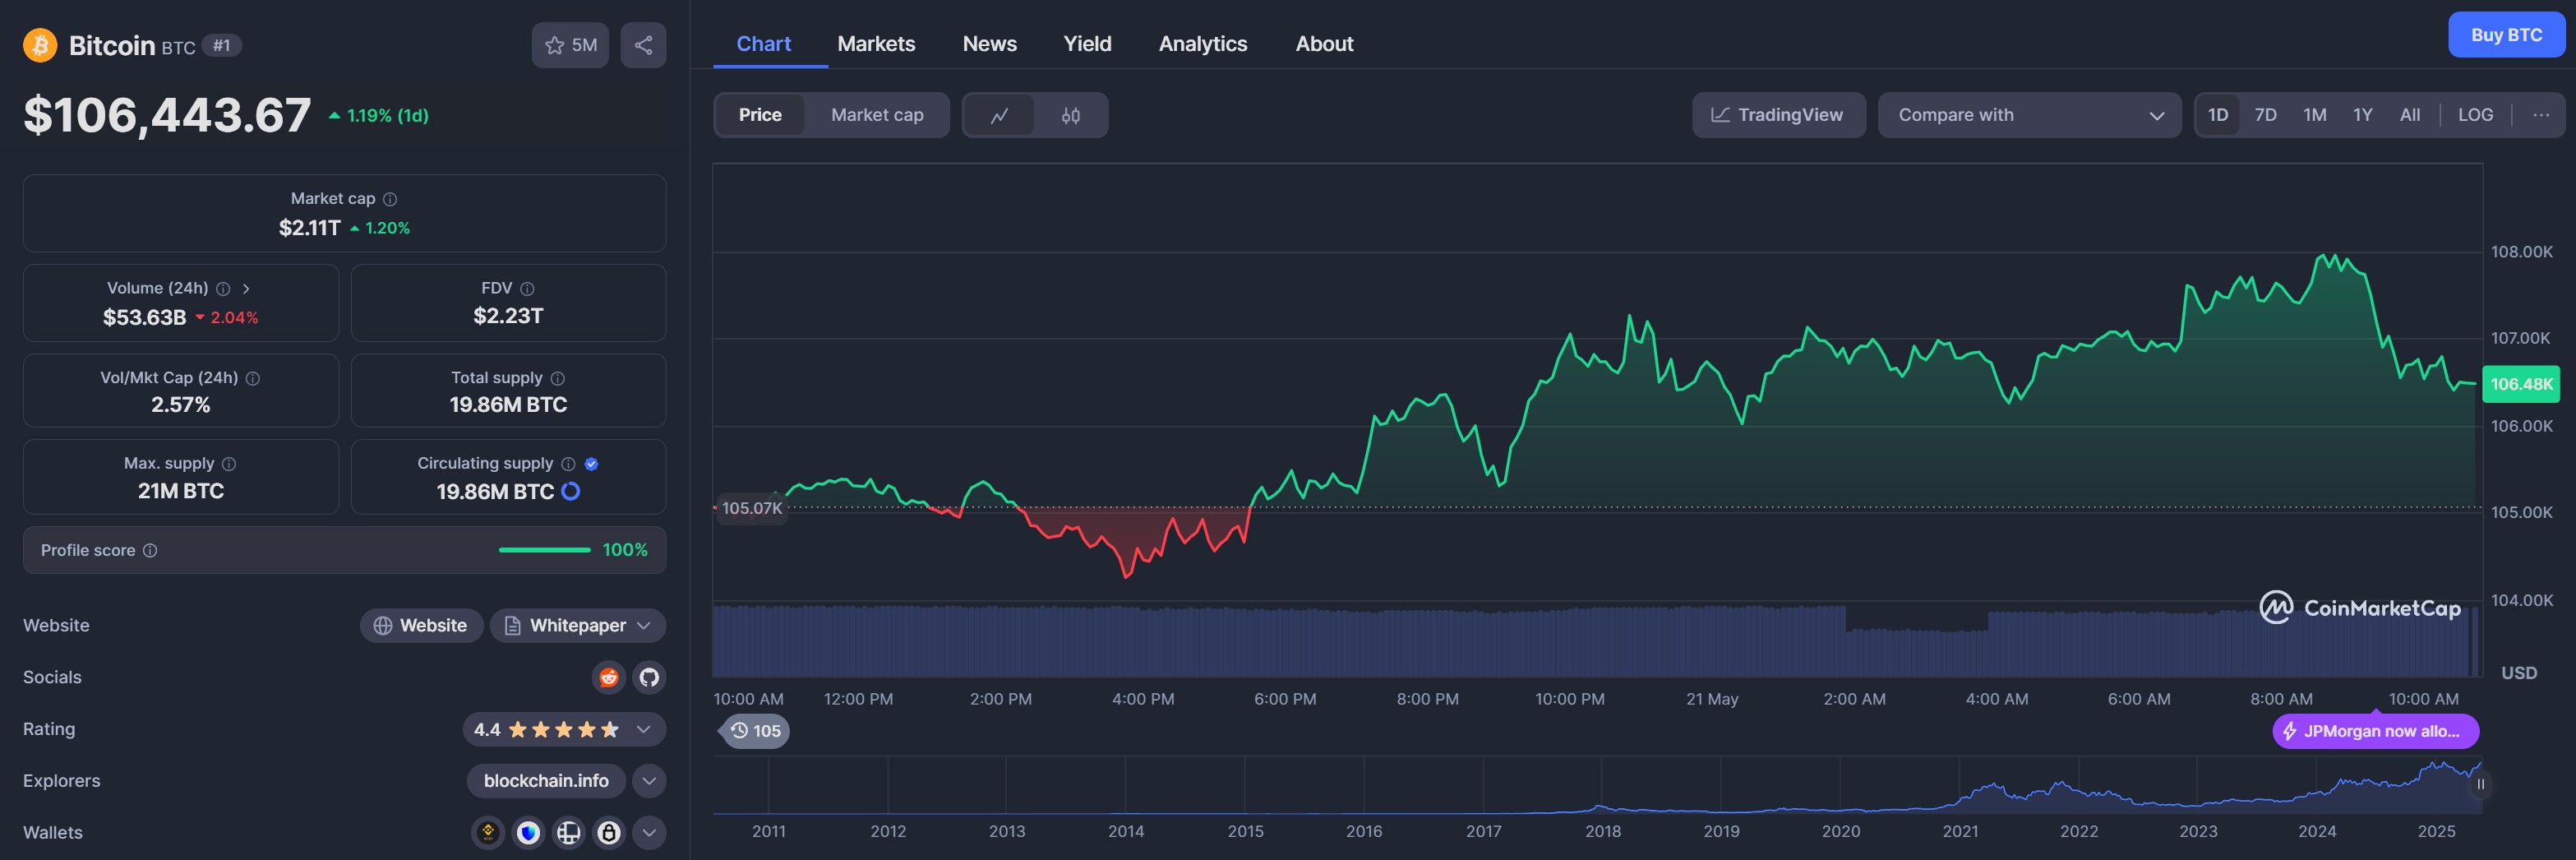Click the $2.11T market cap value
The height and width of the screenshot is (860, 2576).
tap(310, 228)
